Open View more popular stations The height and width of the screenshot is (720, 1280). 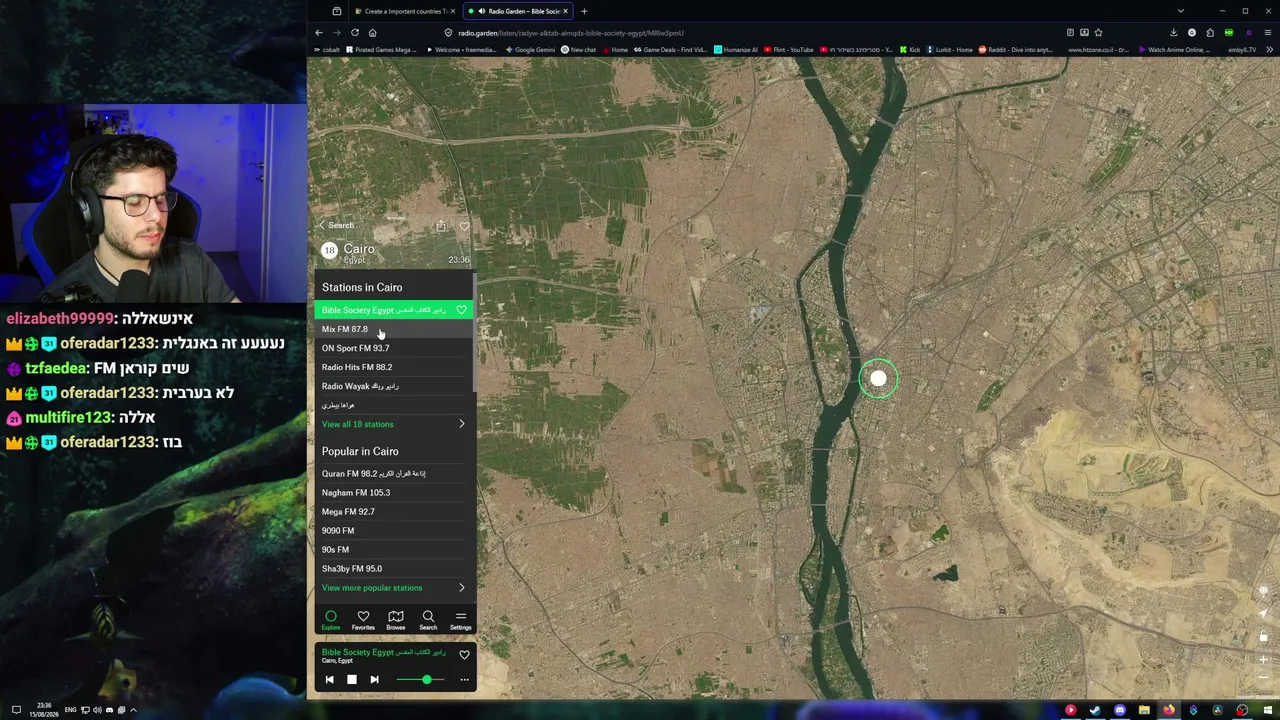tap(372, 588)
